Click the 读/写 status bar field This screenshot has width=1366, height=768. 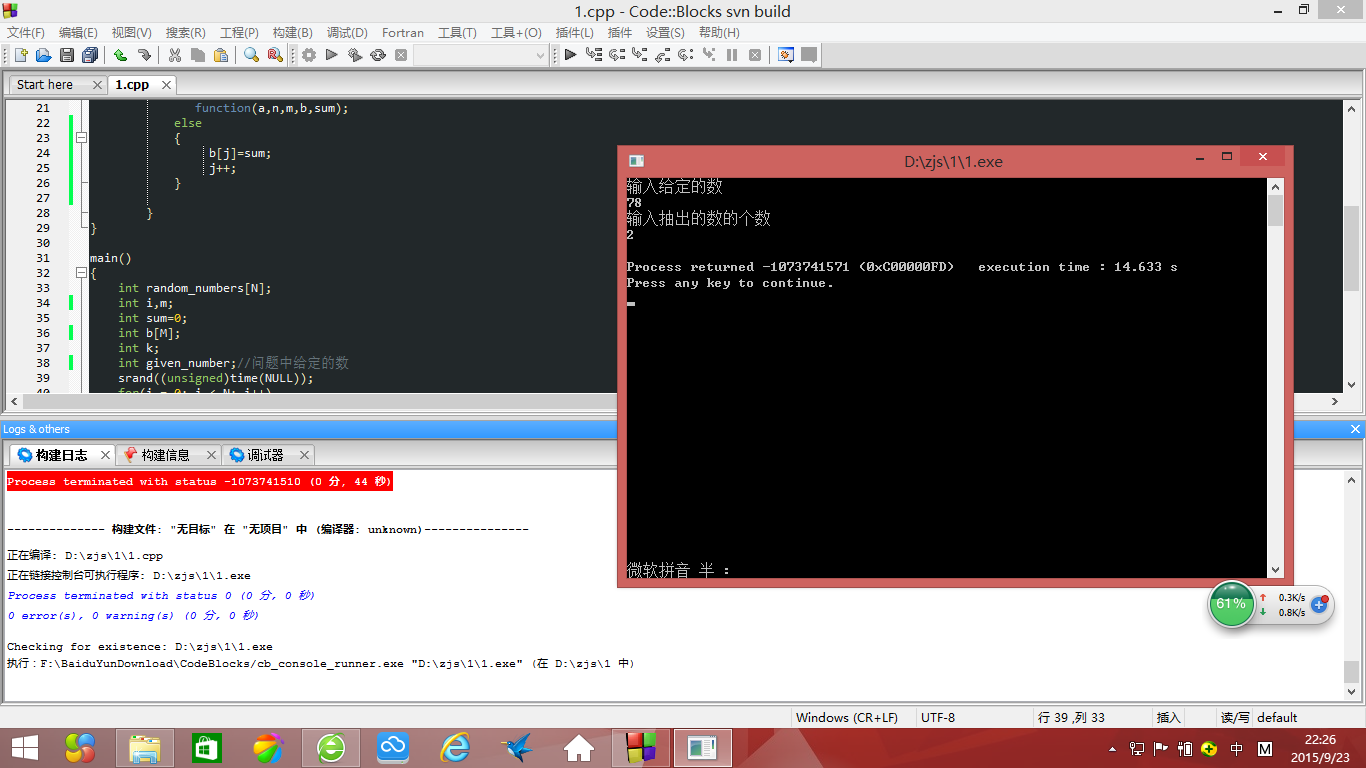point(1234,718)
